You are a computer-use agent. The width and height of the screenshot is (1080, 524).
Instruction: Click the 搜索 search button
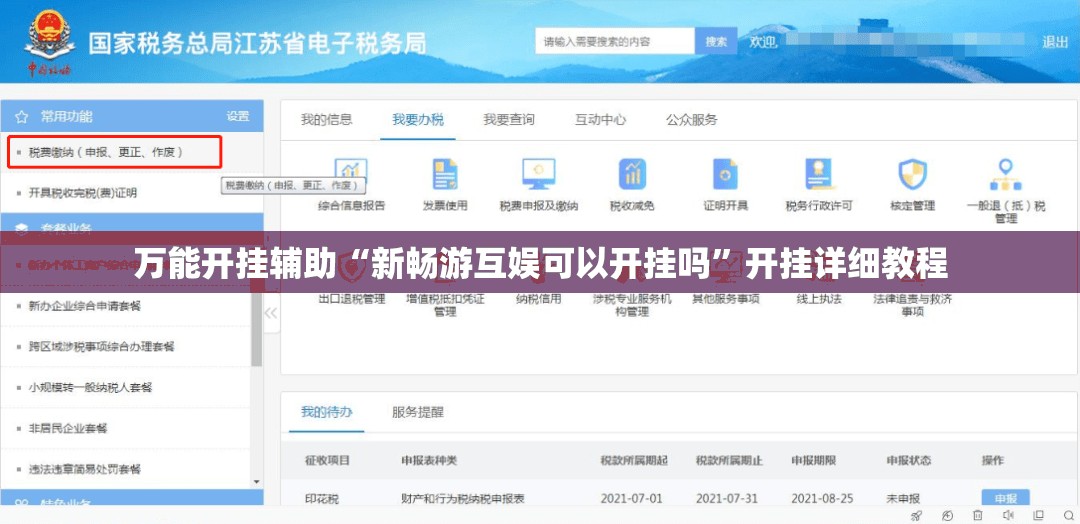(716, 41)
